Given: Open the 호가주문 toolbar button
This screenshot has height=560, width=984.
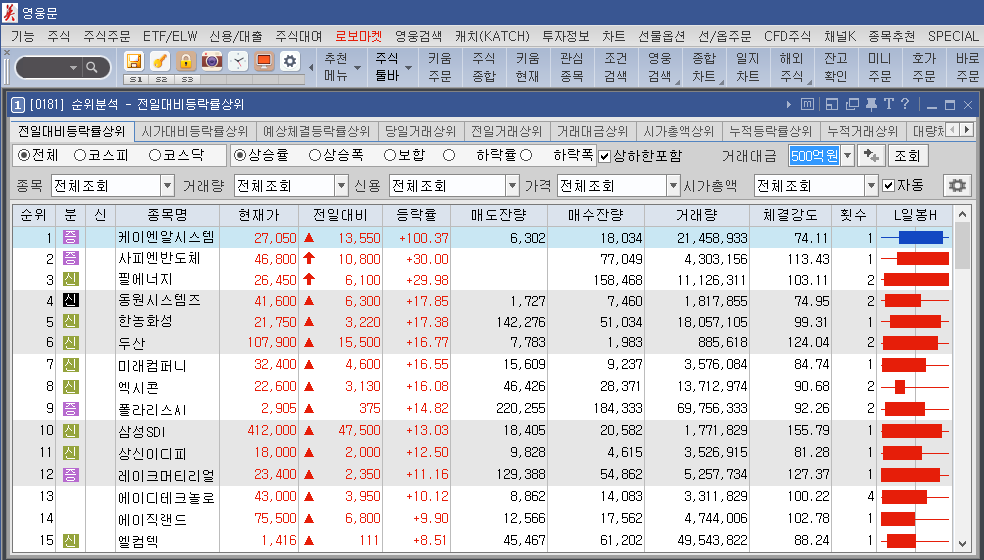Looking at the screenshot, I should pos(923,67).
